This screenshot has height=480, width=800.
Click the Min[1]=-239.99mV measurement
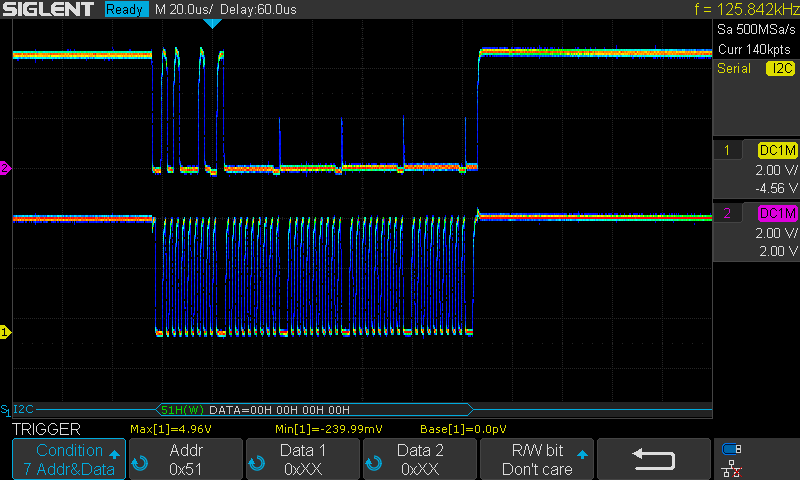(329, 429)
